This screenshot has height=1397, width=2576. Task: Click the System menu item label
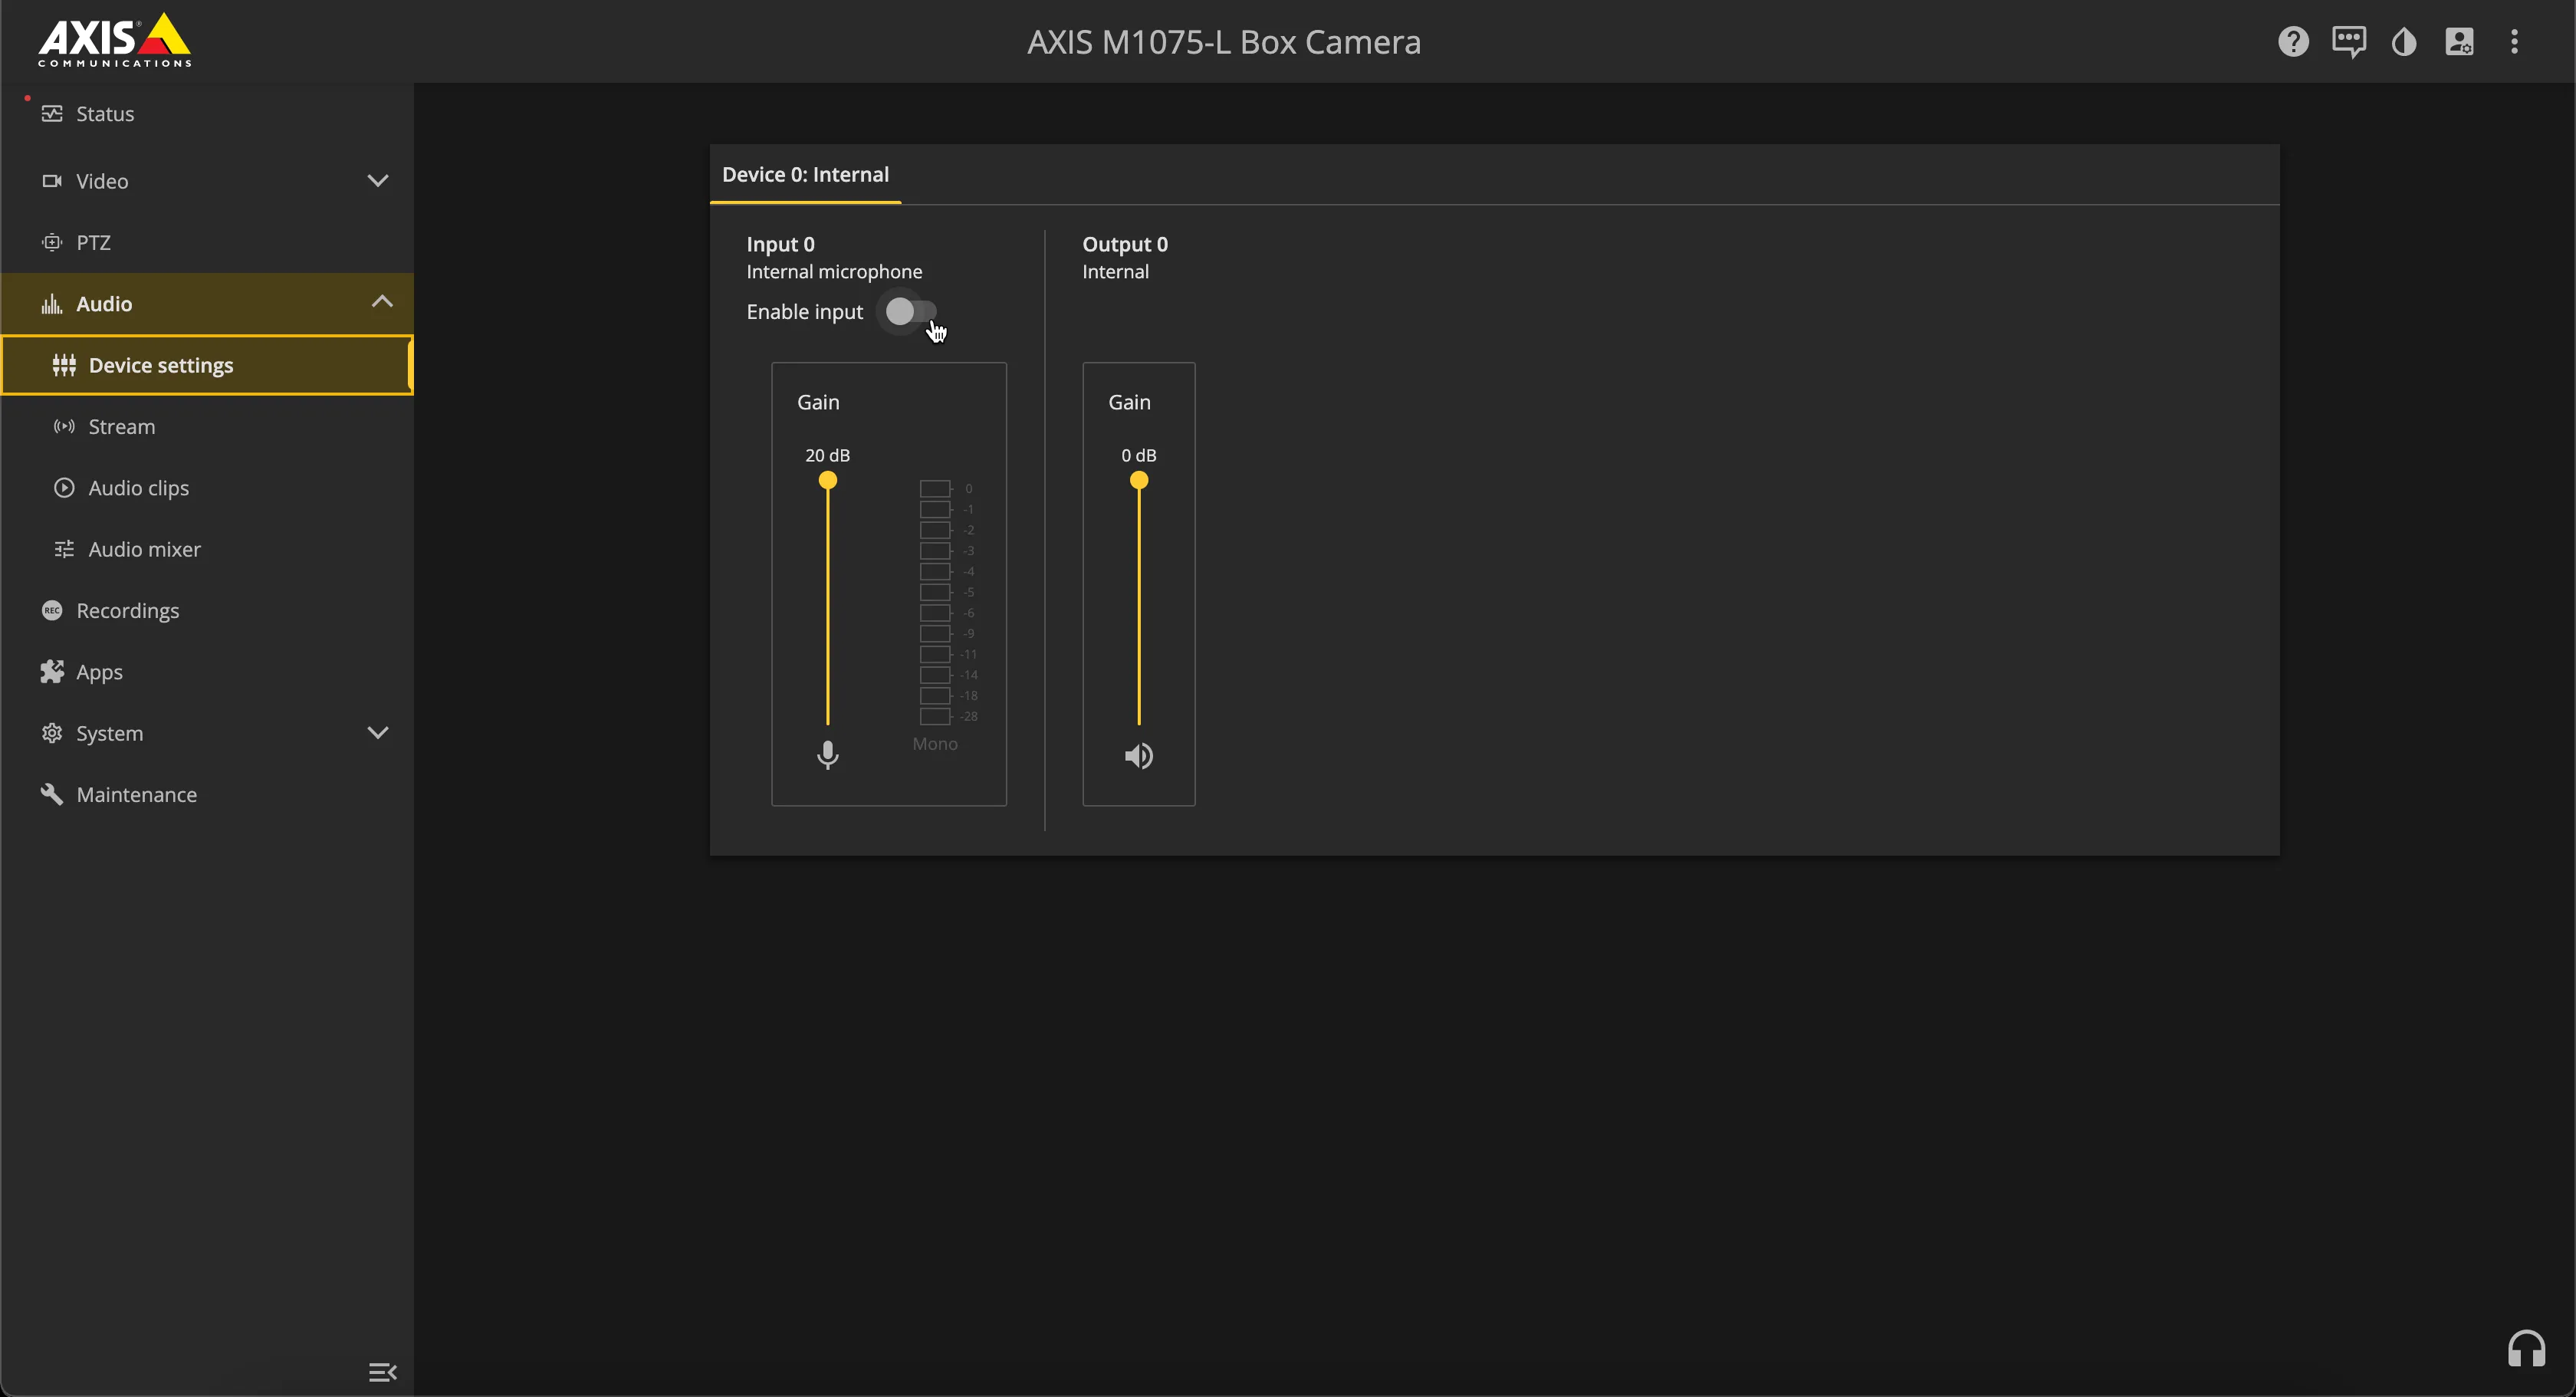pos(110,734)
